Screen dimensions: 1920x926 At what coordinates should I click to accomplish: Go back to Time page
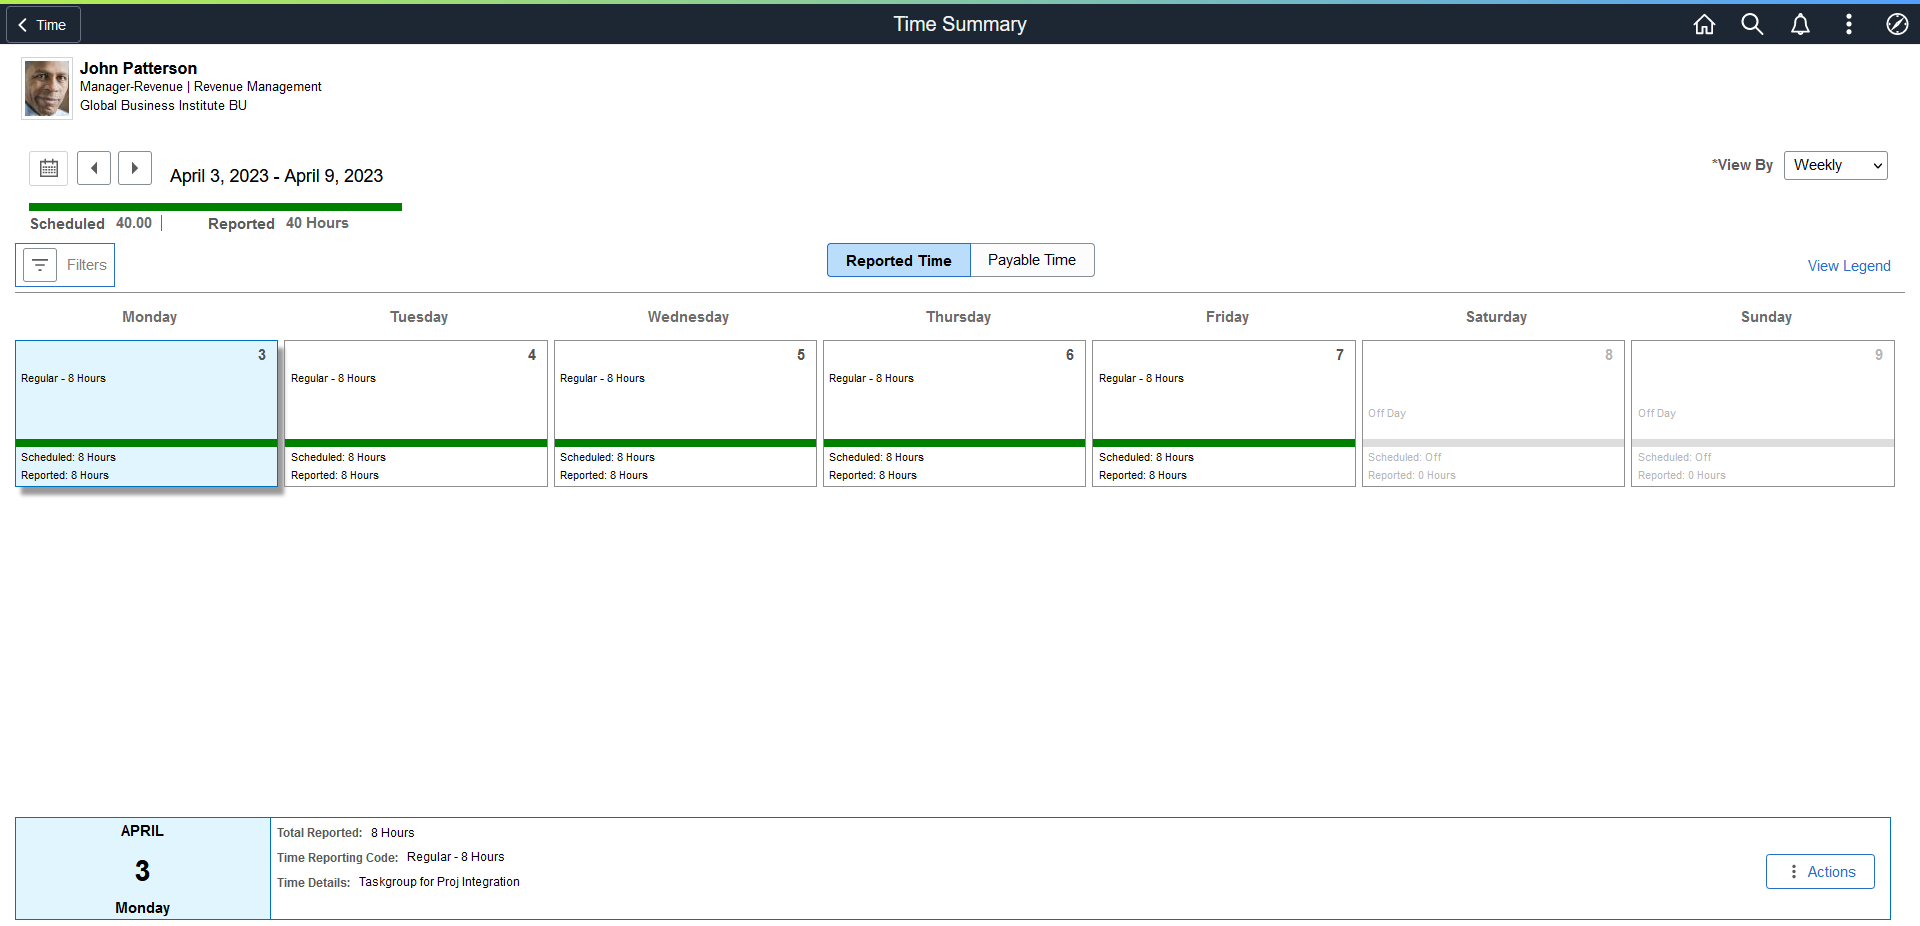43,25
